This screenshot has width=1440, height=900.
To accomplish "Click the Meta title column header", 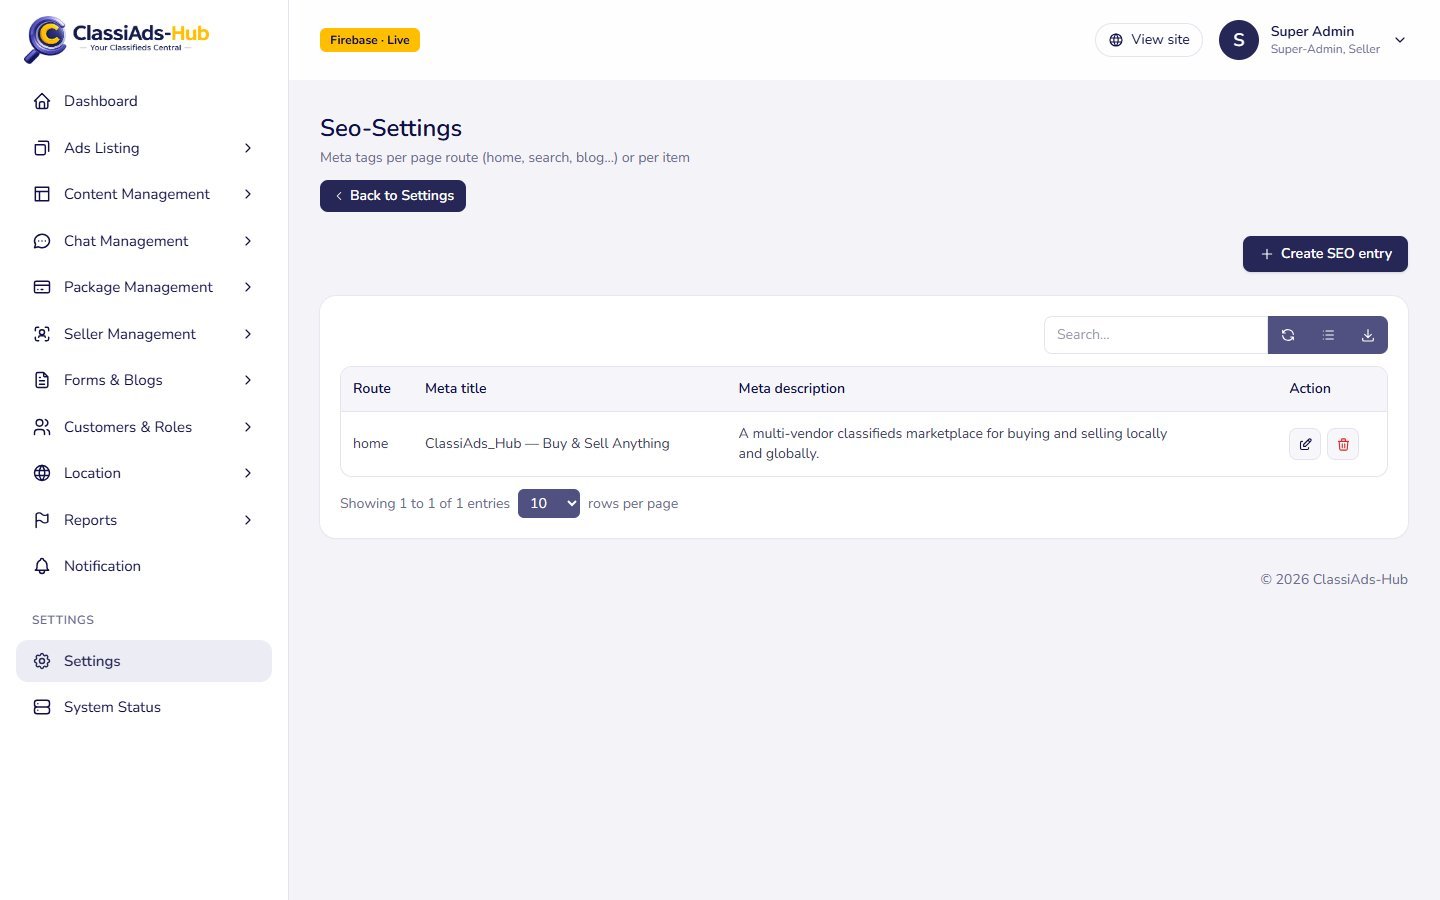I will click(456, 388).
